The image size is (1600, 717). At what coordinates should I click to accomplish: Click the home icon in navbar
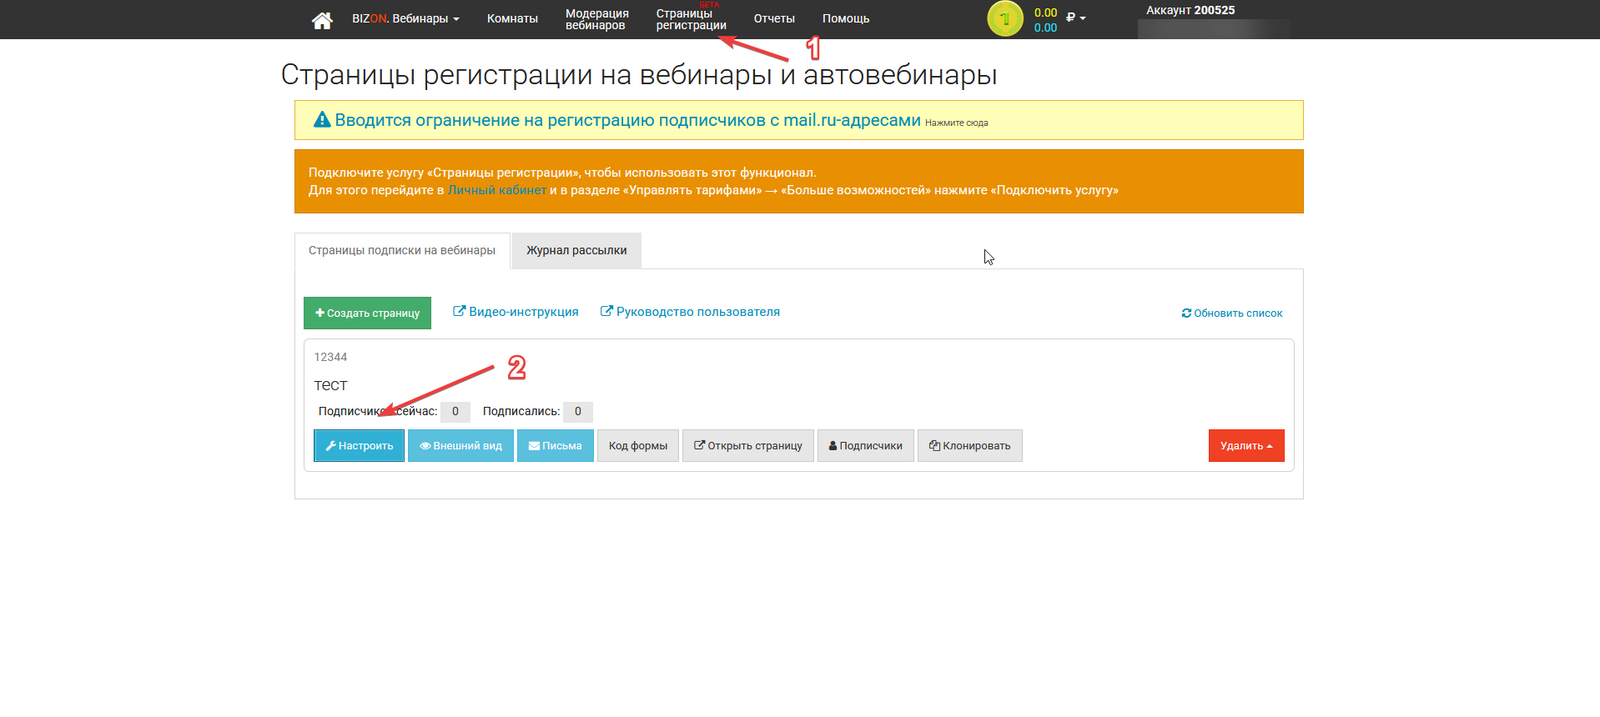[x=322, y=20]
